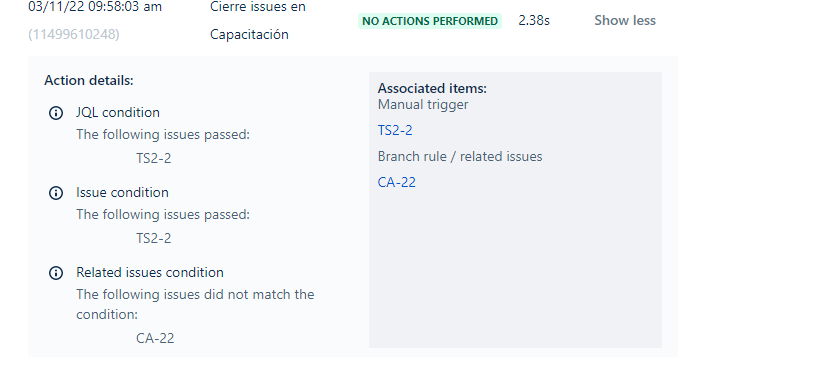Click the Associated items heading
The height and width of the screenshot is (384, 833).
point(432,89)
